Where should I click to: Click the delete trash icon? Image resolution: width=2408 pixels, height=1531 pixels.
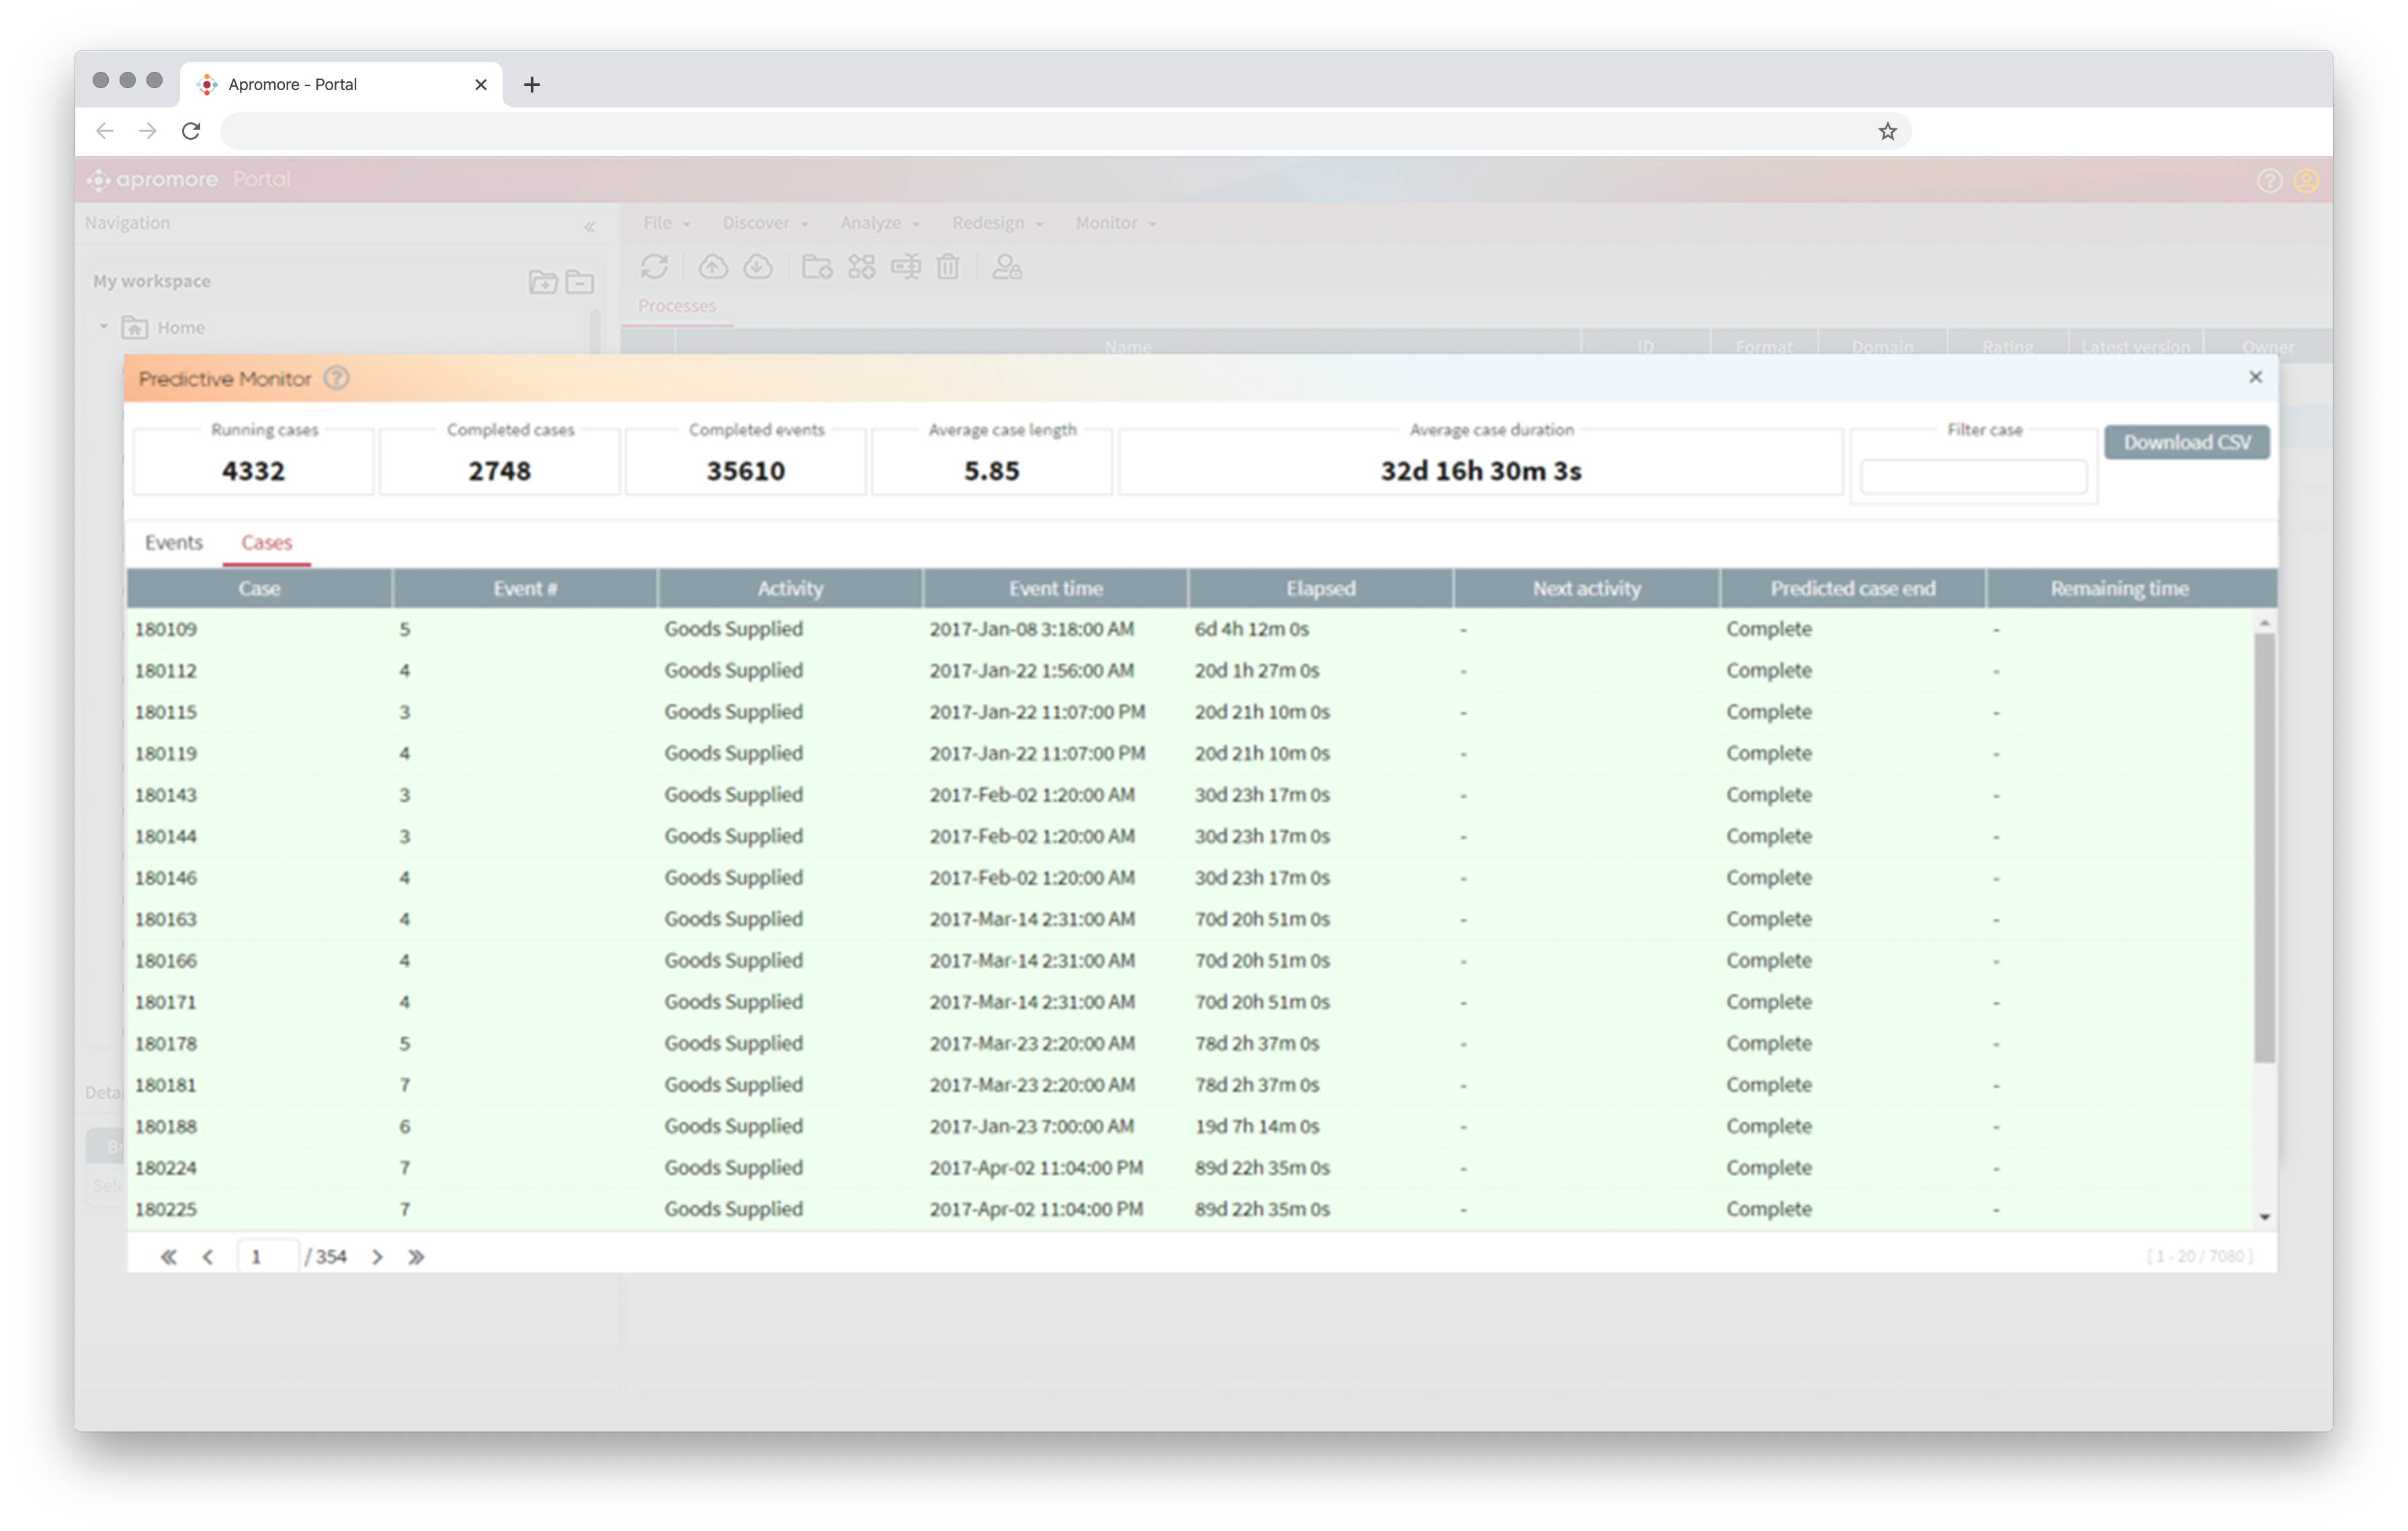948,266
